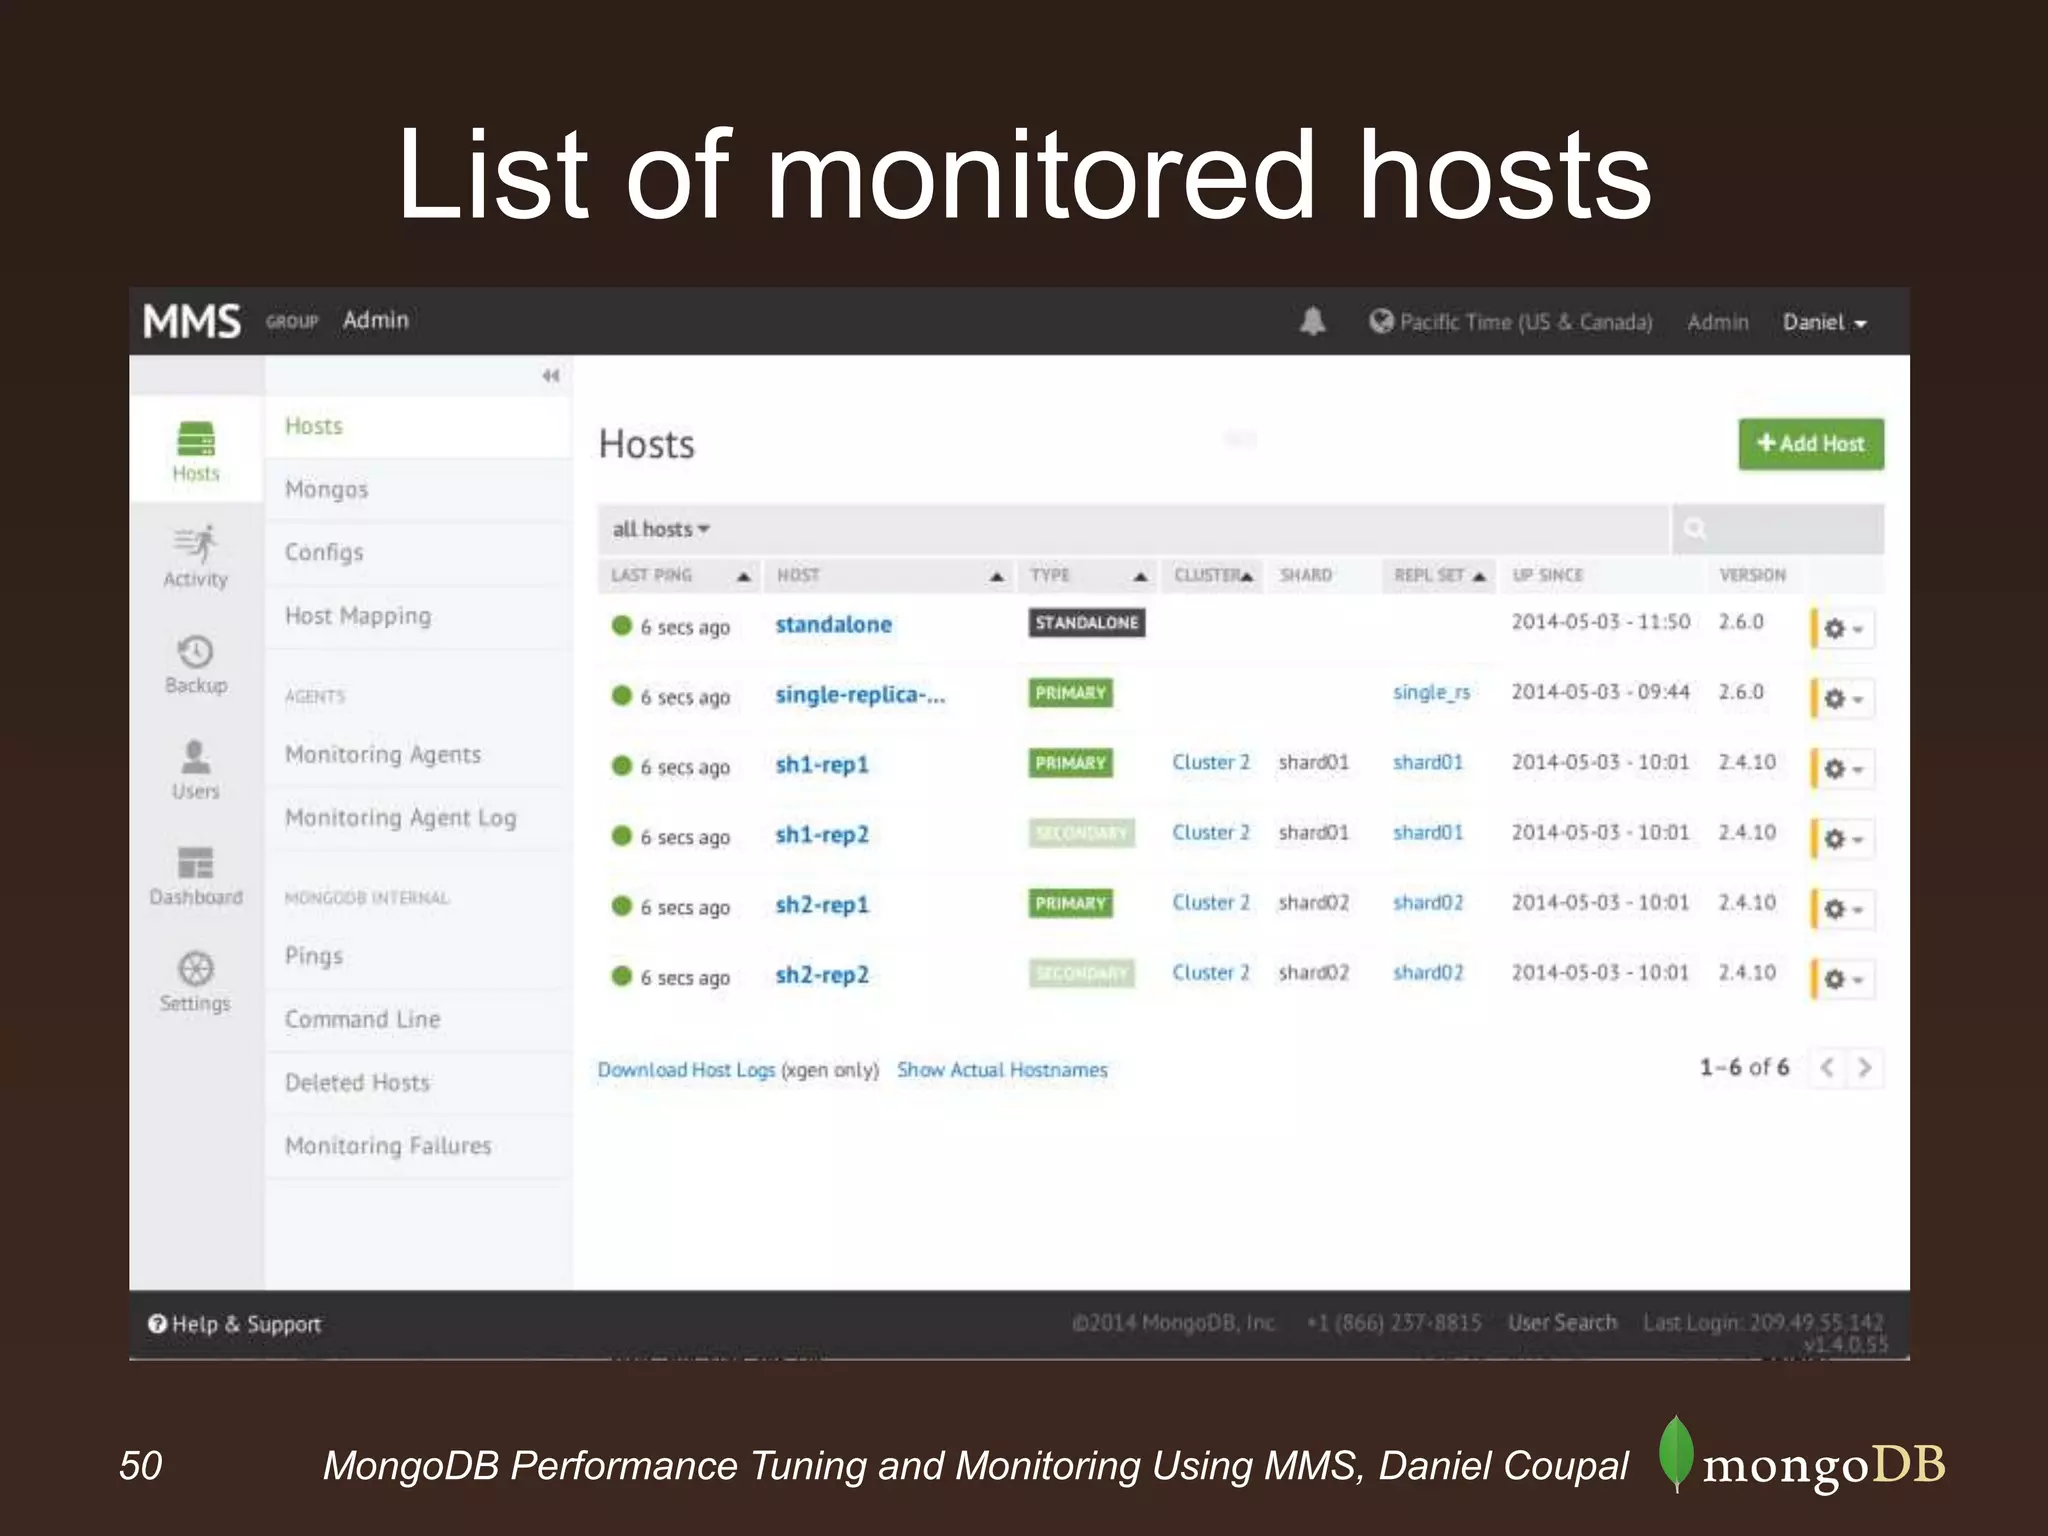Open the sh2-rep1 host link
The width and height of the screenshot is (2048, 1536).
point(822,905)
